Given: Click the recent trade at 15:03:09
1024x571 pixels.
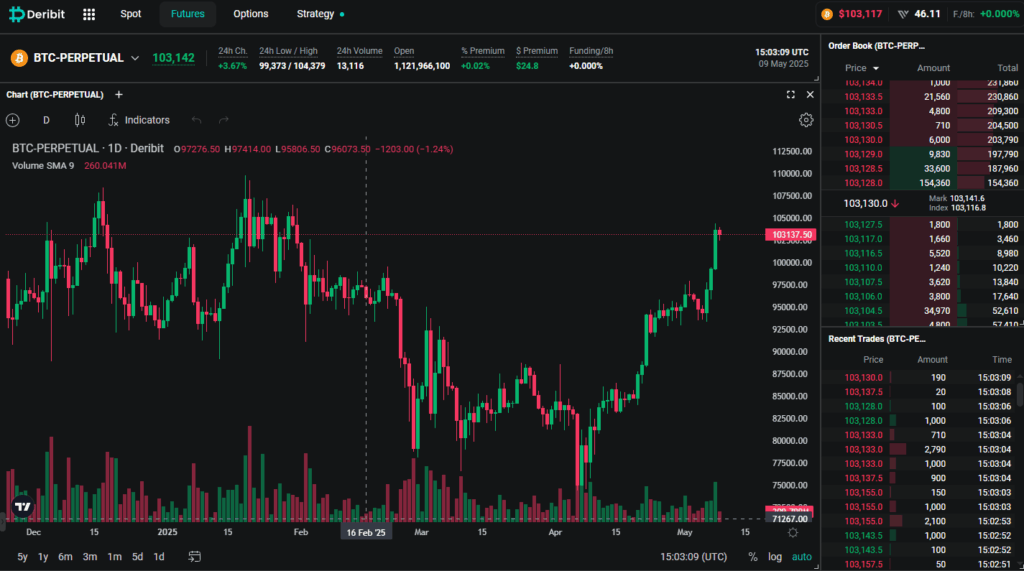Looking at the screenshot, I should pyautogui.click(x=922, y=378).
